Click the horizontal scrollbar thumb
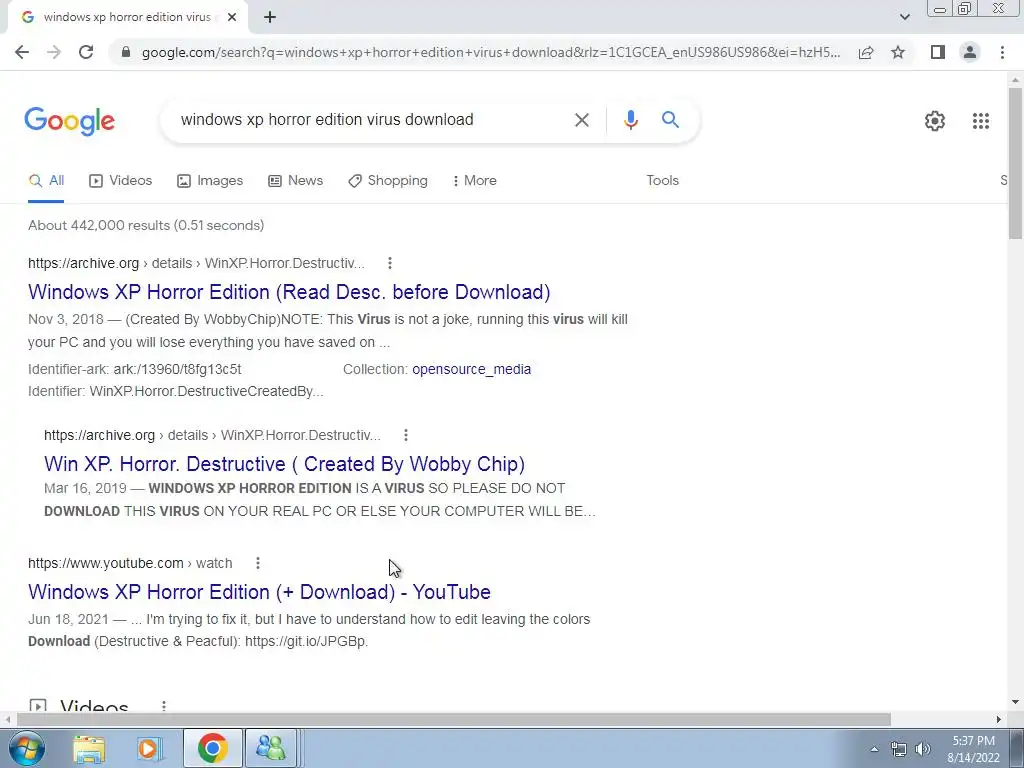The image size is (1024, 768). [x=454, y=719]
